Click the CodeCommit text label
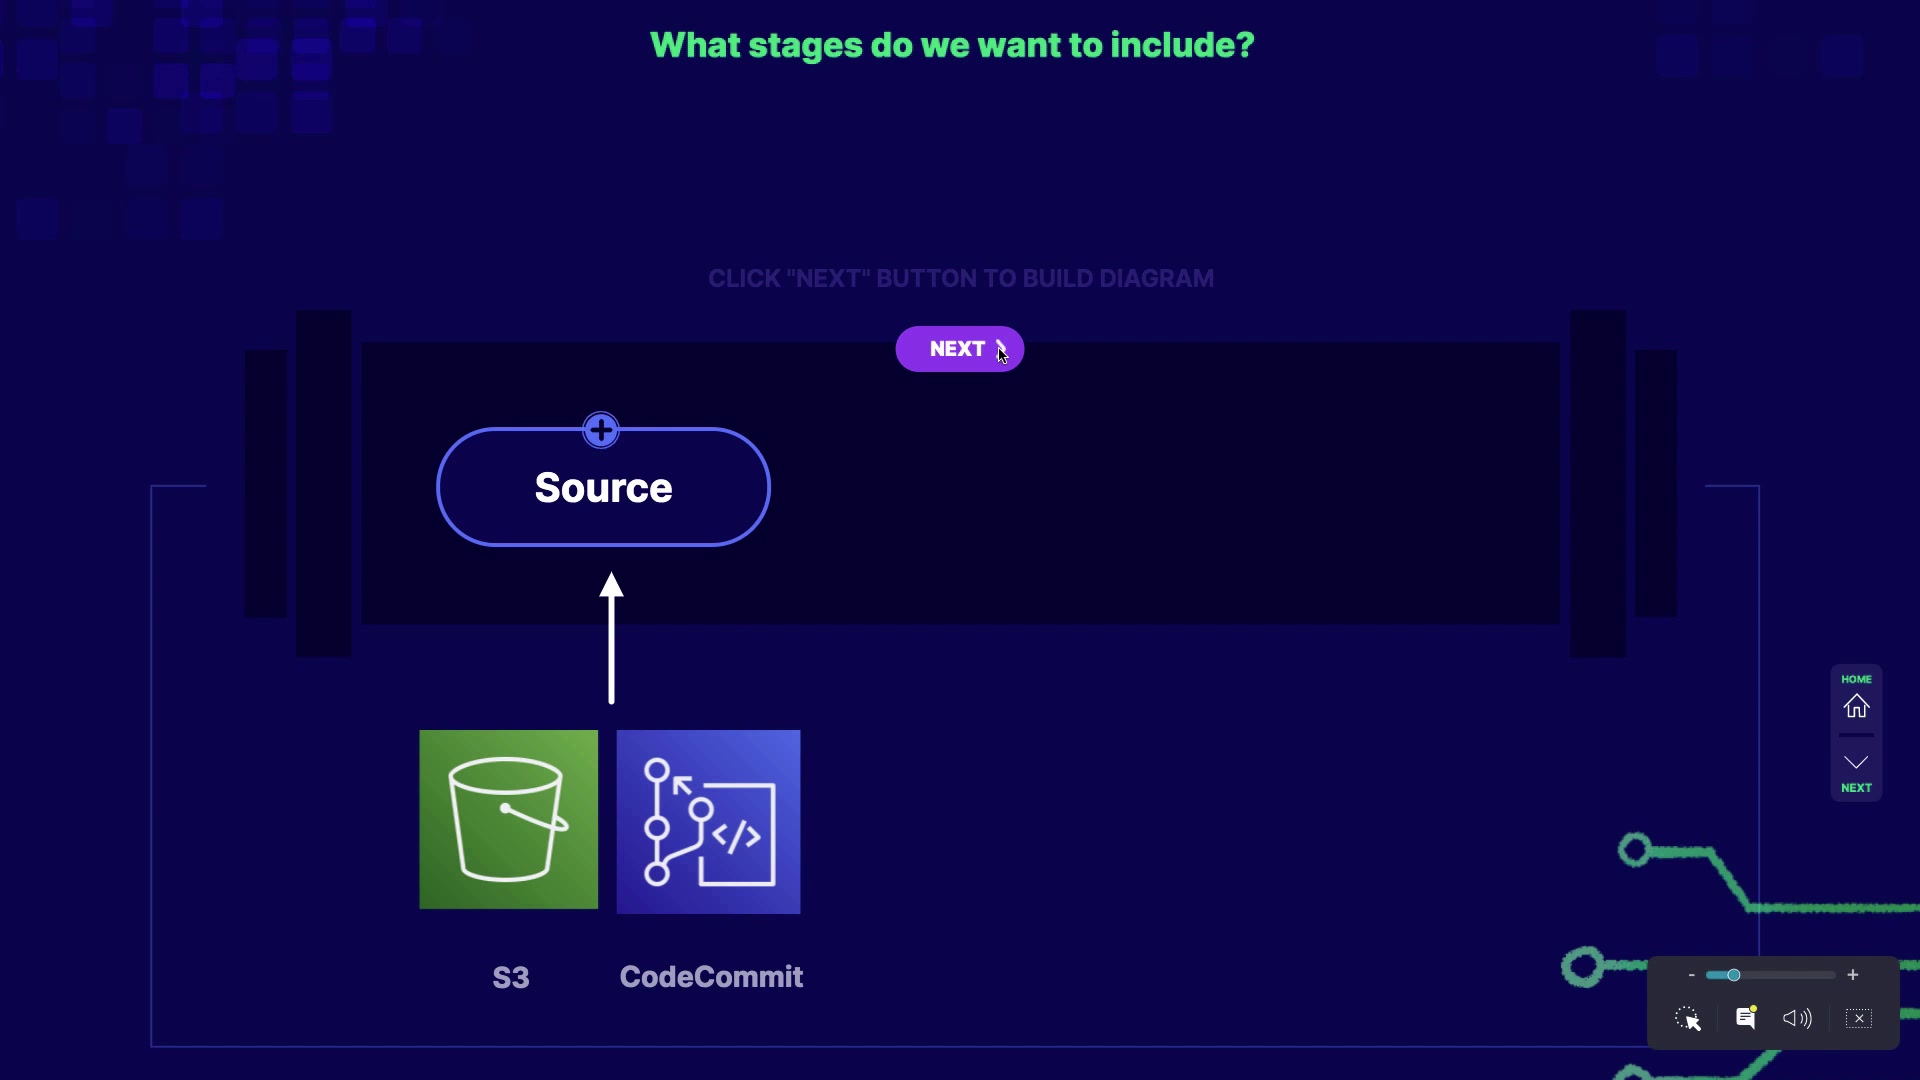Image resolution: width=1920 pixels, height=1080 pixels. click(711, 977)
